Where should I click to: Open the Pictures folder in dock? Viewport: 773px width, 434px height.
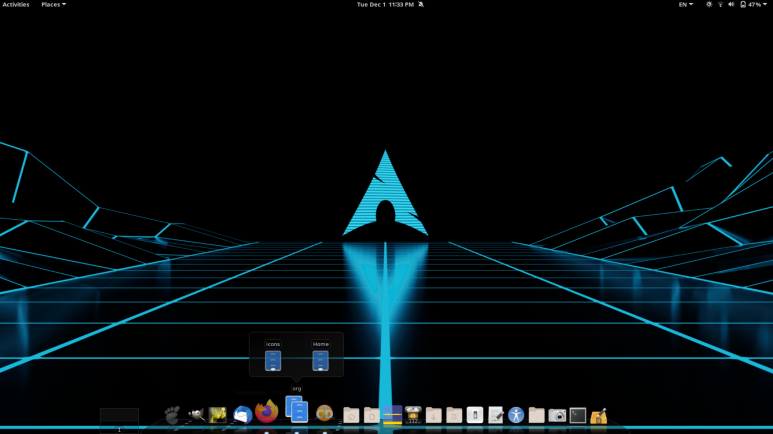[x=454, y=415]
